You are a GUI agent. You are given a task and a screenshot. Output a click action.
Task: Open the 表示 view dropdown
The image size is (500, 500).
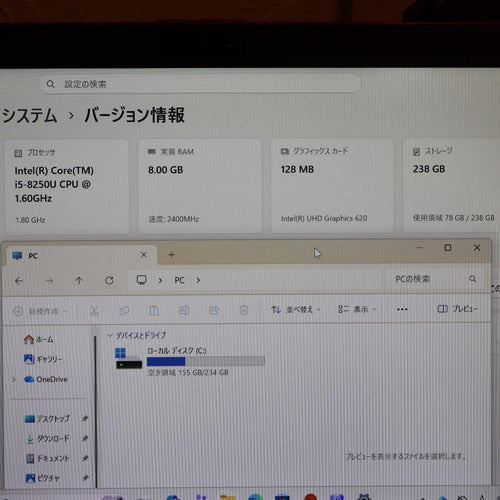coord(357,309)
